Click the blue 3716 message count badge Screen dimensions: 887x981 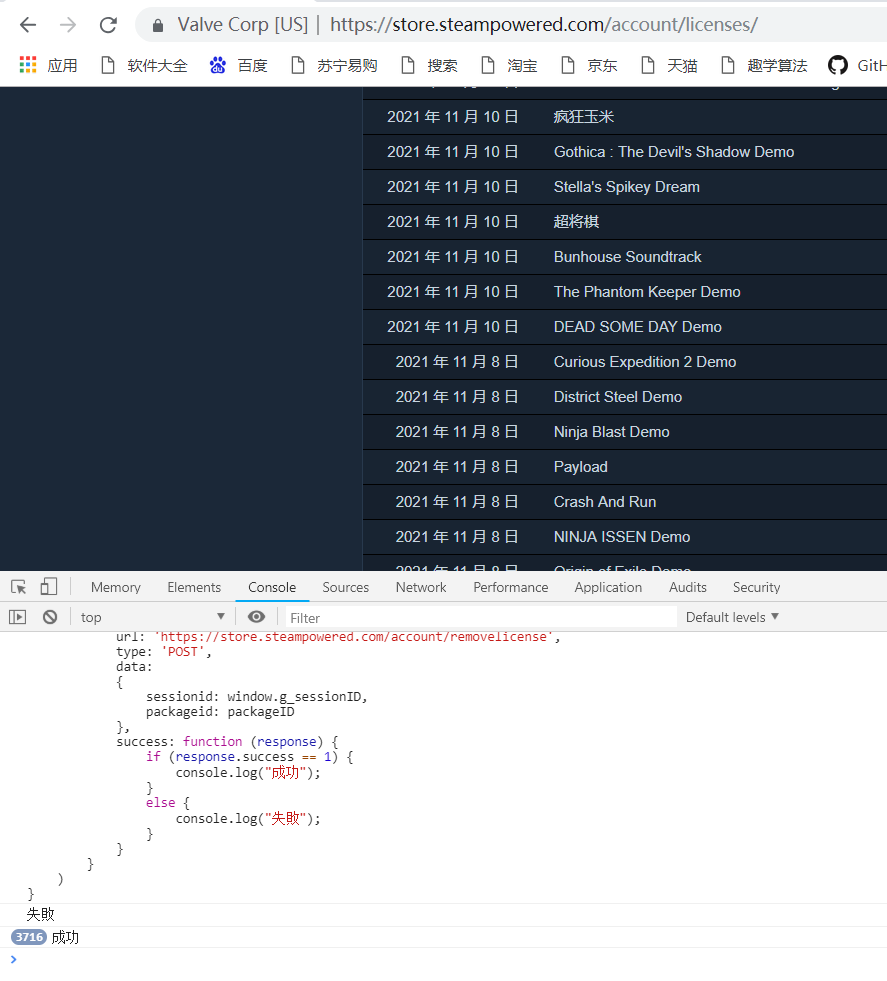click(28, 937)
